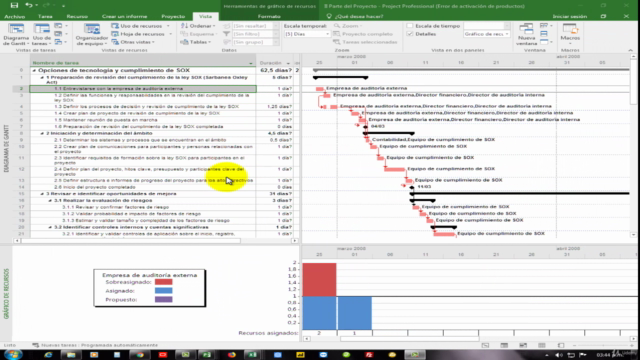Click Tareas seleccionadas zoom button
The height and width of the screenshot is (360, 640).
365,42
